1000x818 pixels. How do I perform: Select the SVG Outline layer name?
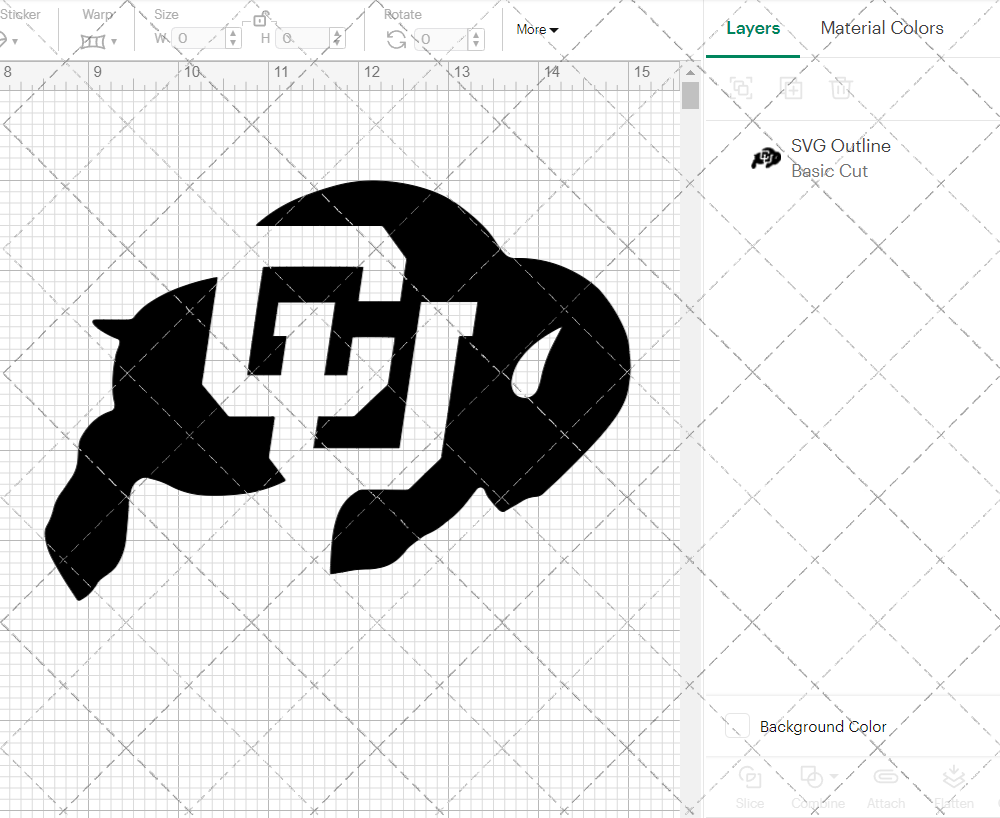pyautogui.click(x=841, y=146)
